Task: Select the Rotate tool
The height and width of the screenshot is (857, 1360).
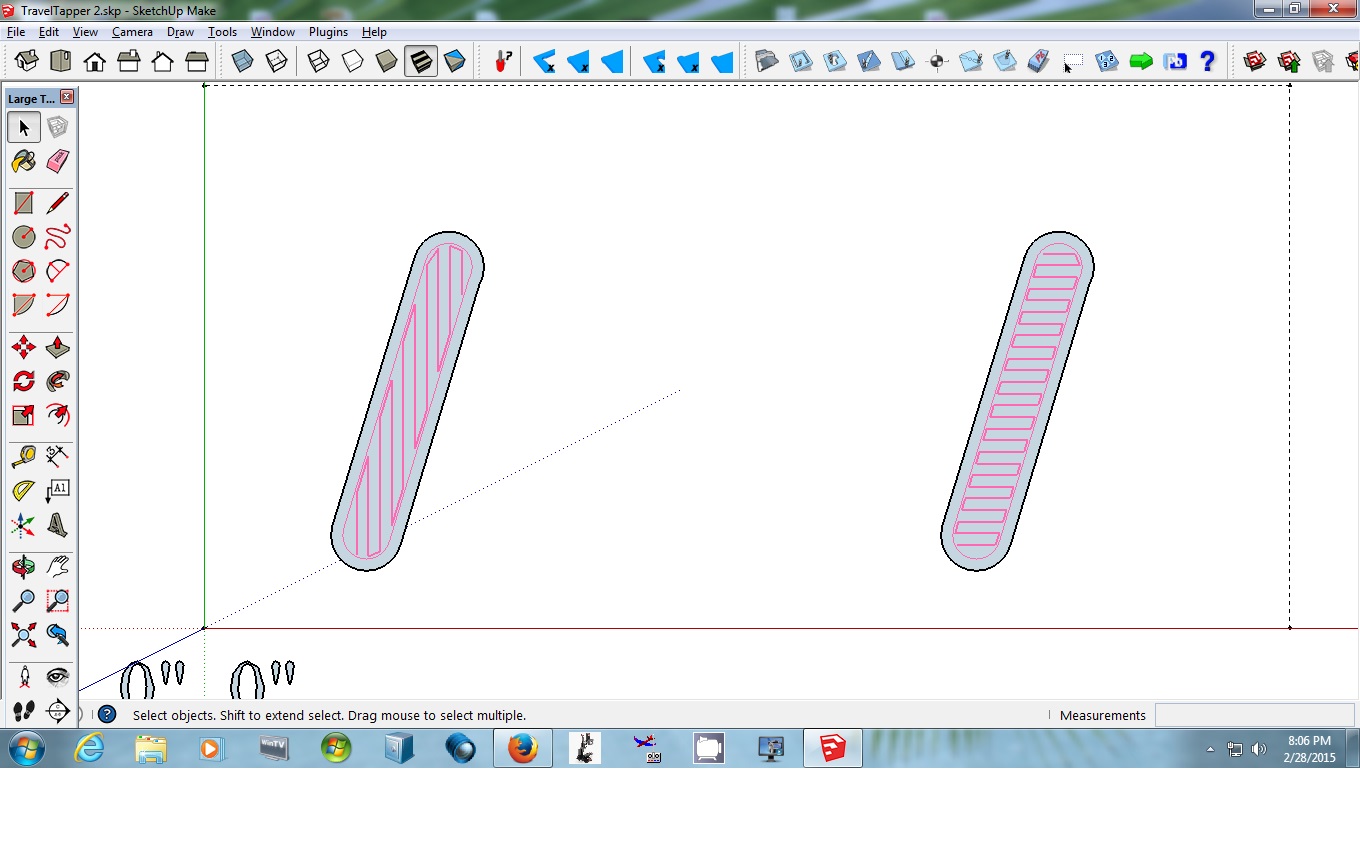Action: (24, 381)
